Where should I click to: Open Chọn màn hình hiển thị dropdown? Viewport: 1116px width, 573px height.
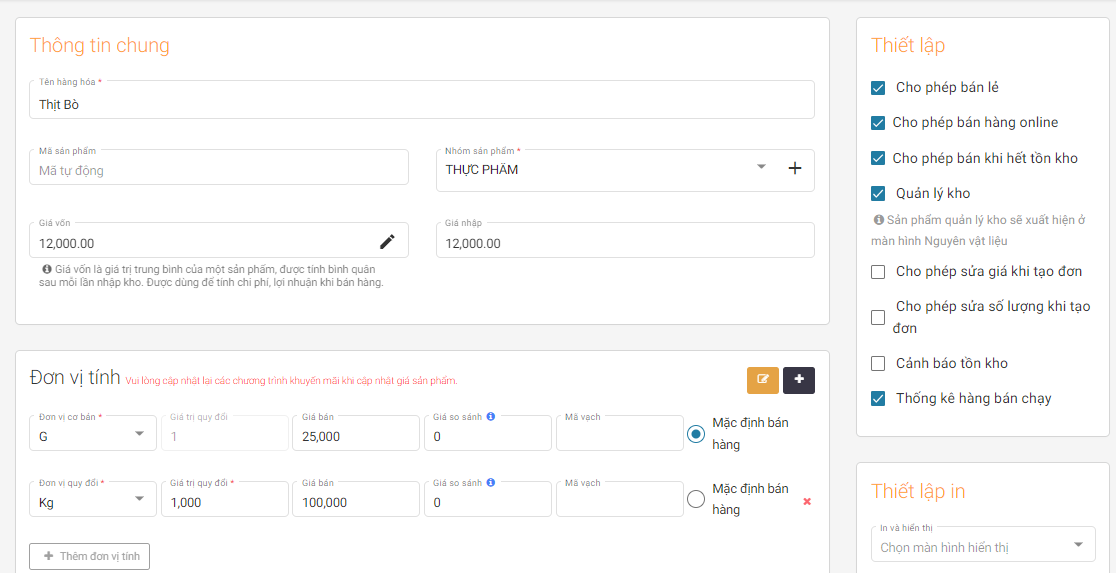1077,545
